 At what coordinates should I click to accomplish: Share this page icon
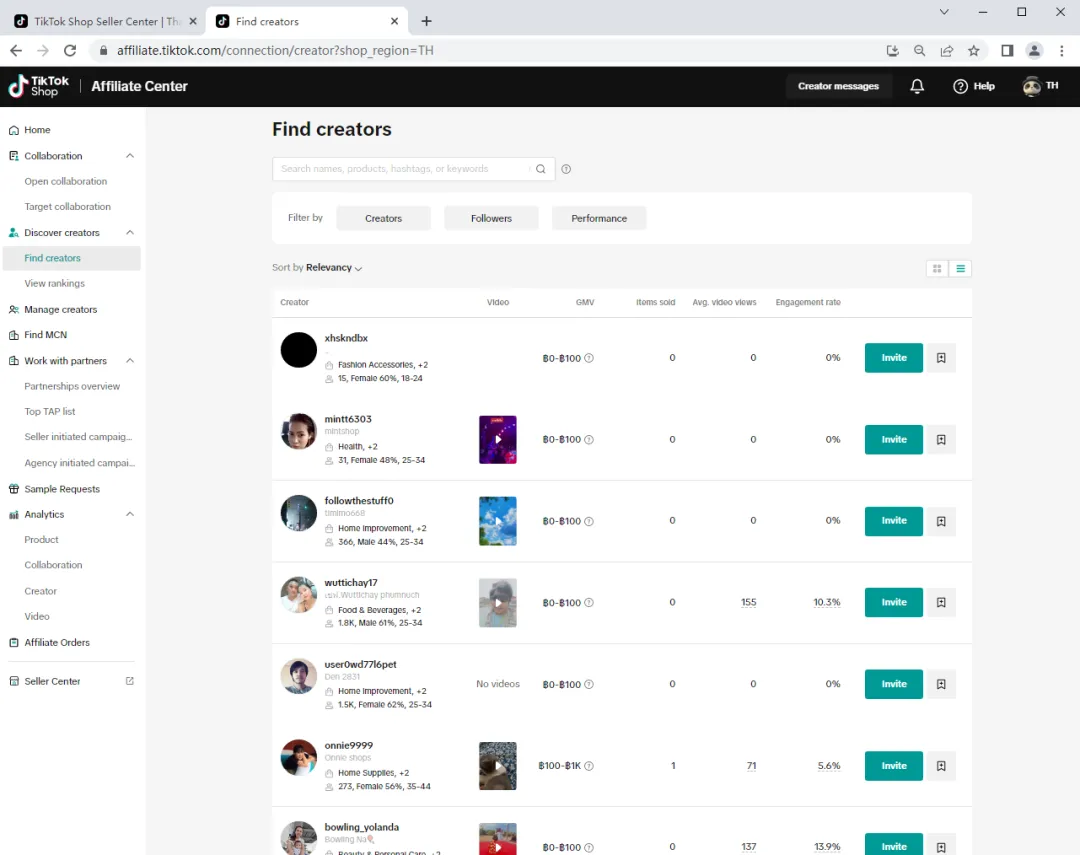click(947, 50)
